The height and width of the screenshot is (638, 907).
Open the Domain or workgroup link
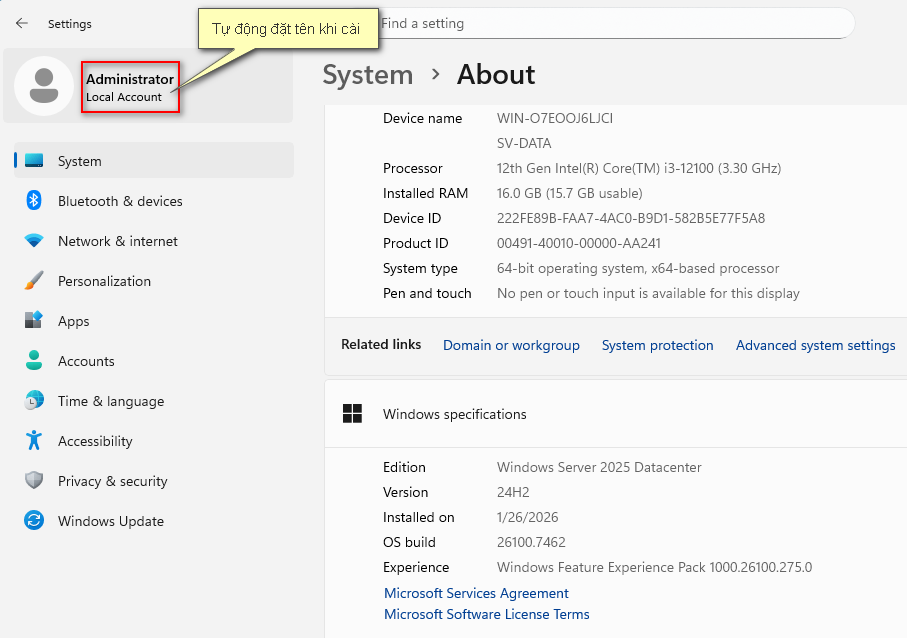click(511, 345)
